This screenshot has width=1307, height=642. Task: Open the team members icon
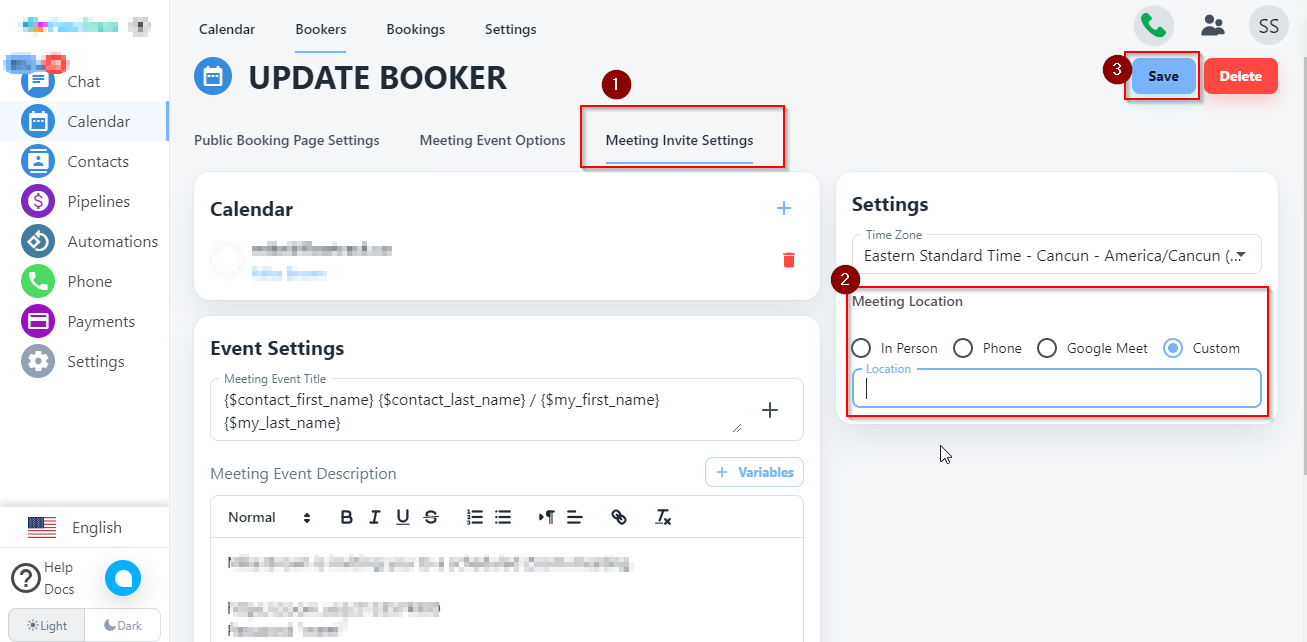coord(1213,25)
